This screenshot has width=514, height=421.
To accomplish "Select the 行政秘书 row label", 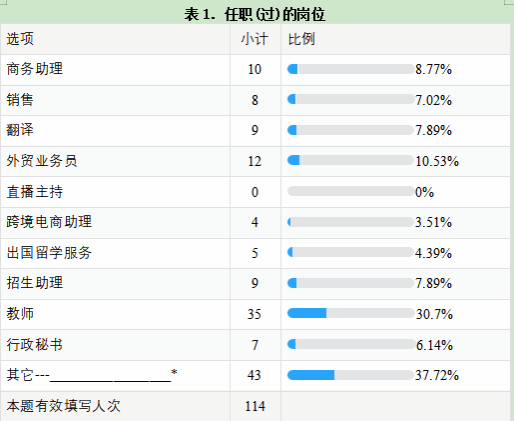I will pyautogui.click(x=35, y=344).
